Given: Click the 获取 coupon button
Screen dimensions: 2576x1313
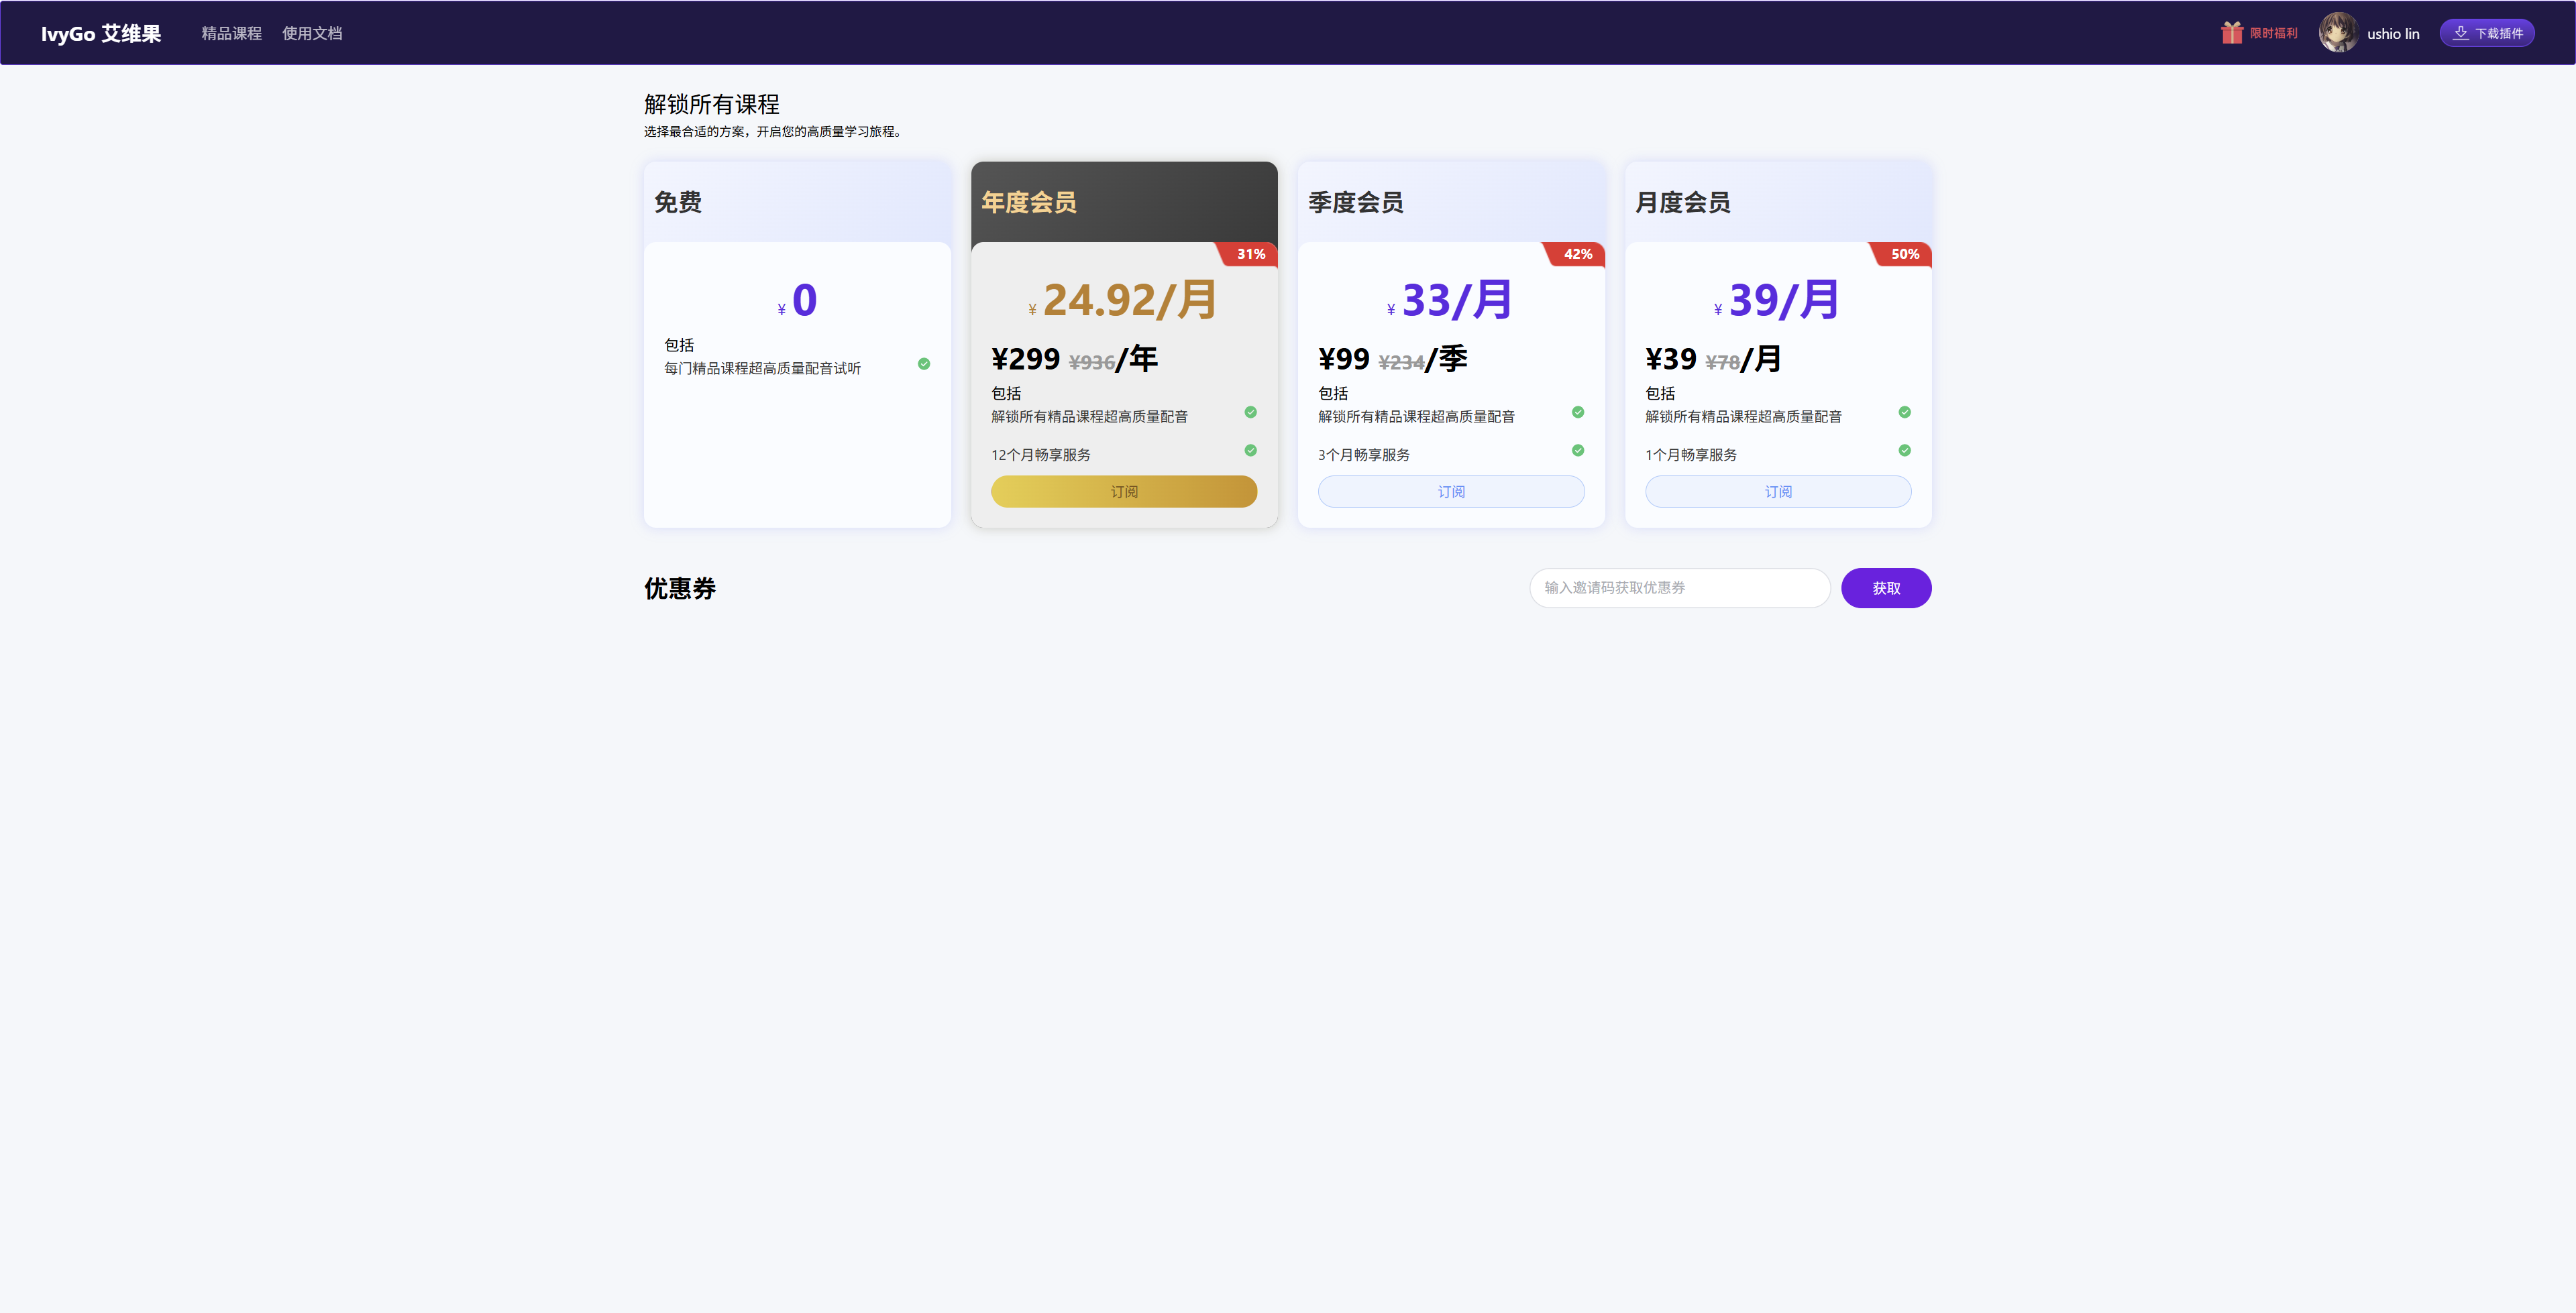Looking at the screenshot, I should (x=1886, y=588).
